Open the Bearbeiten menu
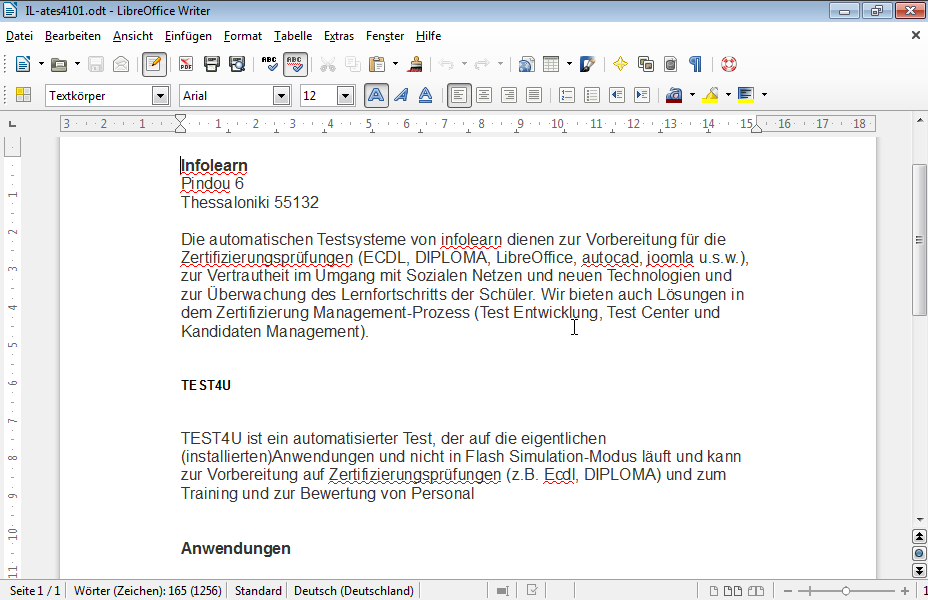The width and height of the screenshot is (928, 600). click(x=73, y=36)
